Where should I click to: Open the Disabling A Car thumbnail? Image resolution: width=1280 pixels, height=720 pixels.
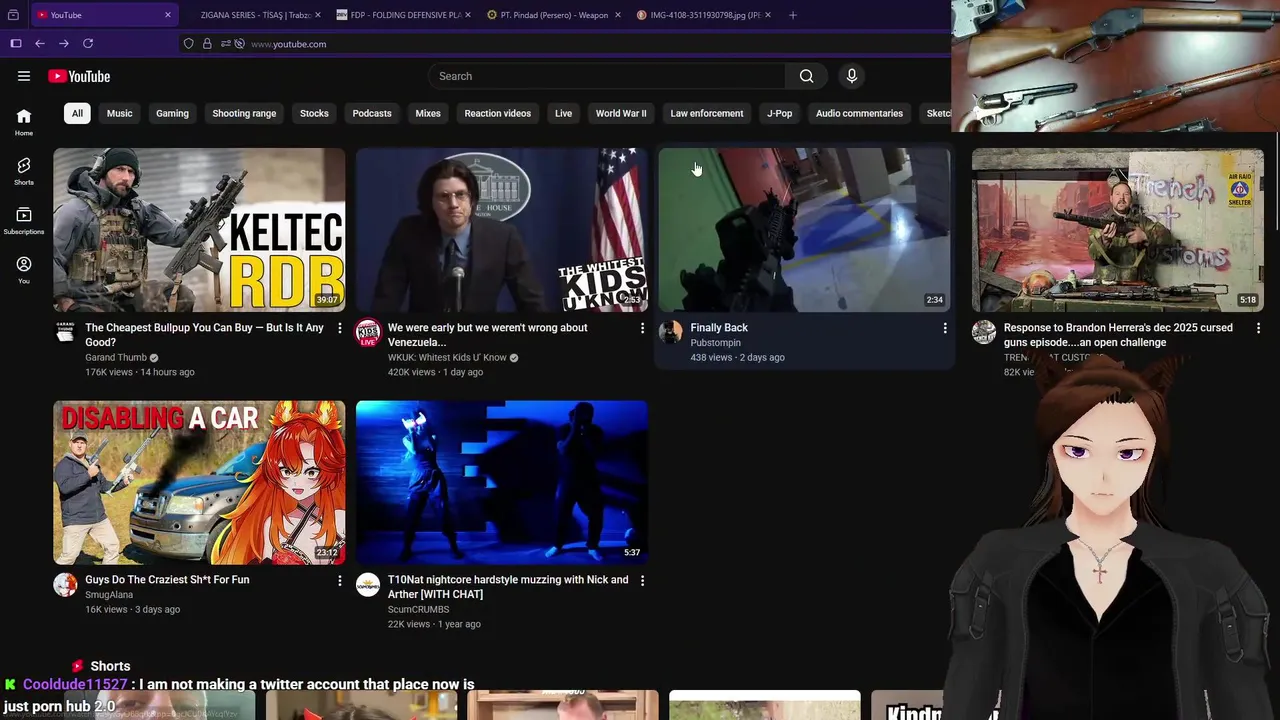[x=199, y=482]
